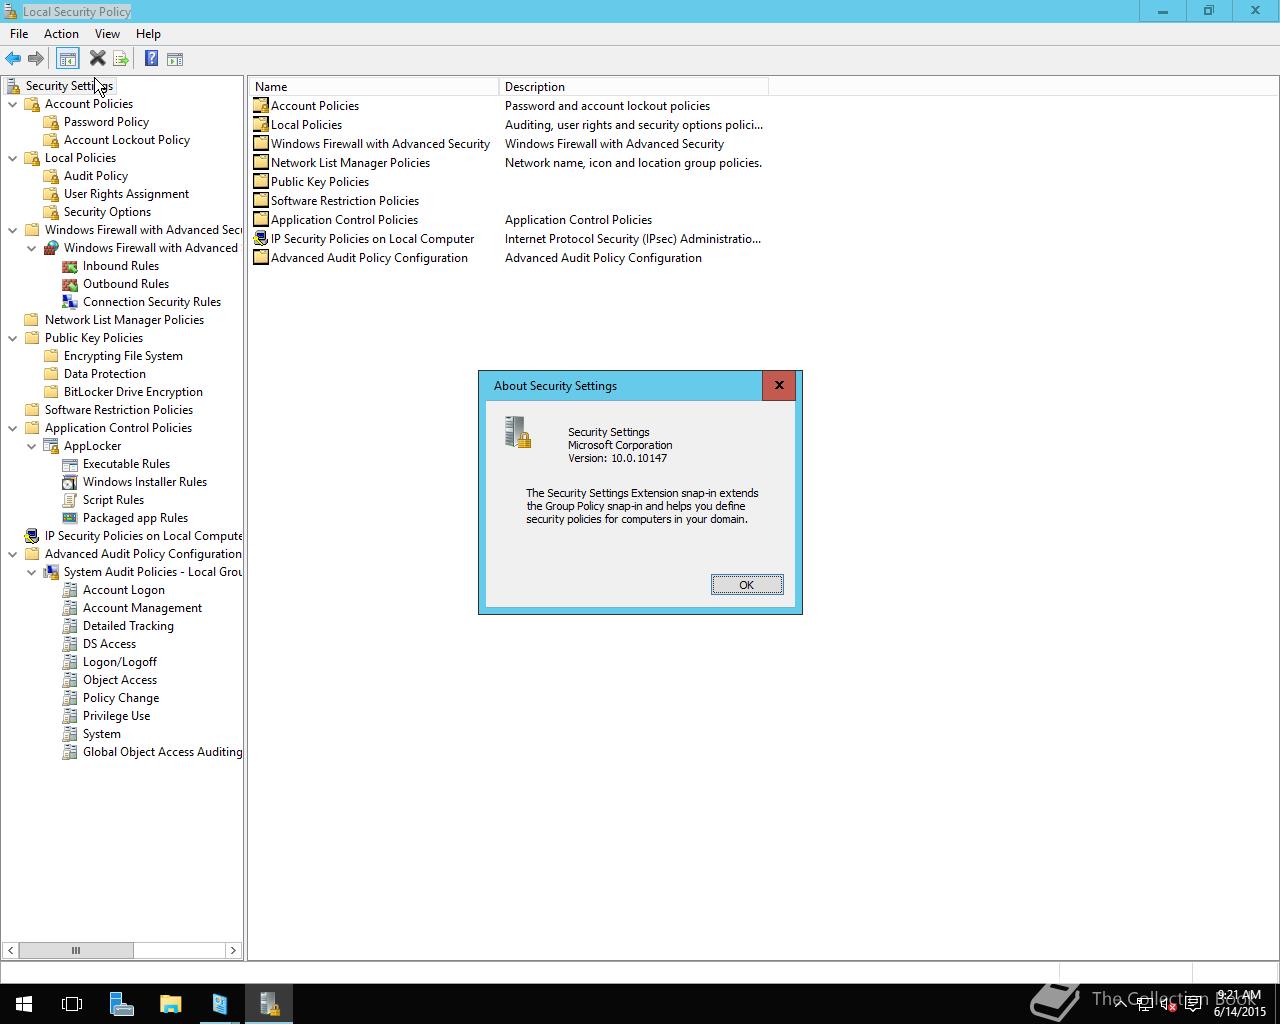1280x1024 pixels.
Task: Click the Forward arrow toolbar icon
Action: tap(36, 59)
